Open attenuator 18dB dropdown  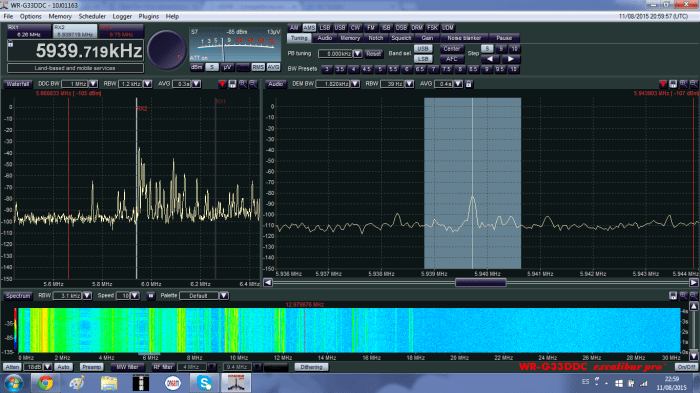coord(47,367)
